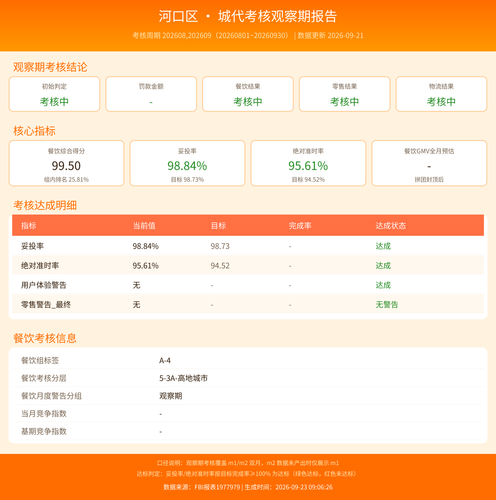
Task: Click 达成 status in the 用户体验警告 row
Action: 383,285
